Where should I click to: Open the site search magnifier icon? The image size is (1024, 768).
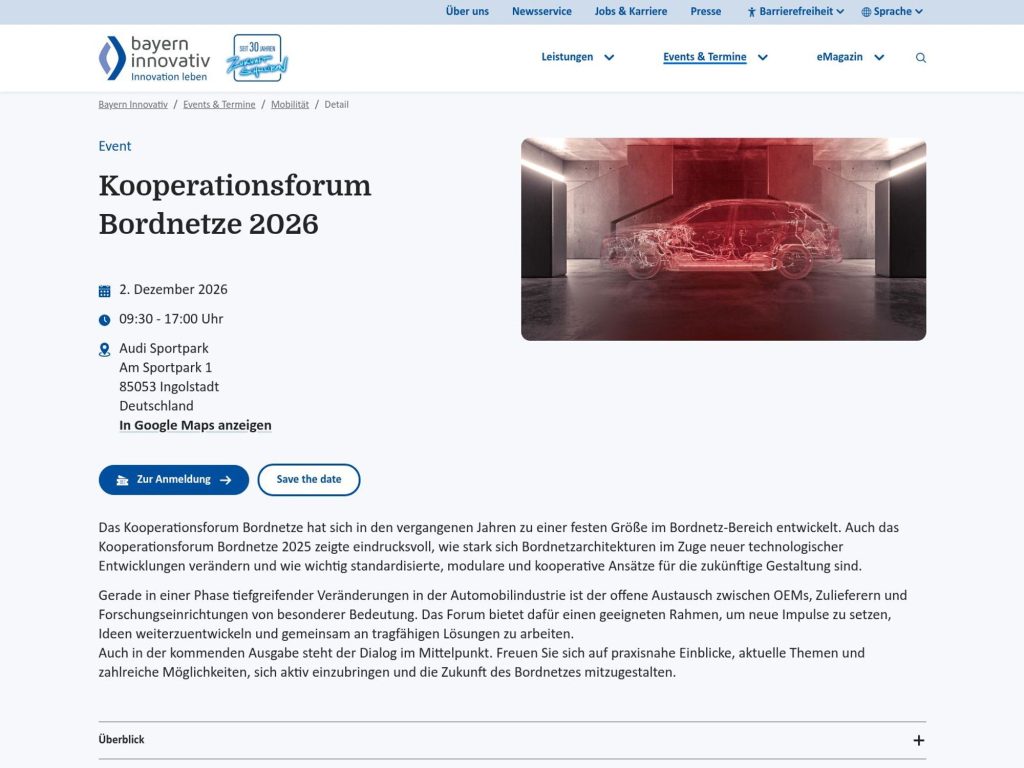coord(920,57)
